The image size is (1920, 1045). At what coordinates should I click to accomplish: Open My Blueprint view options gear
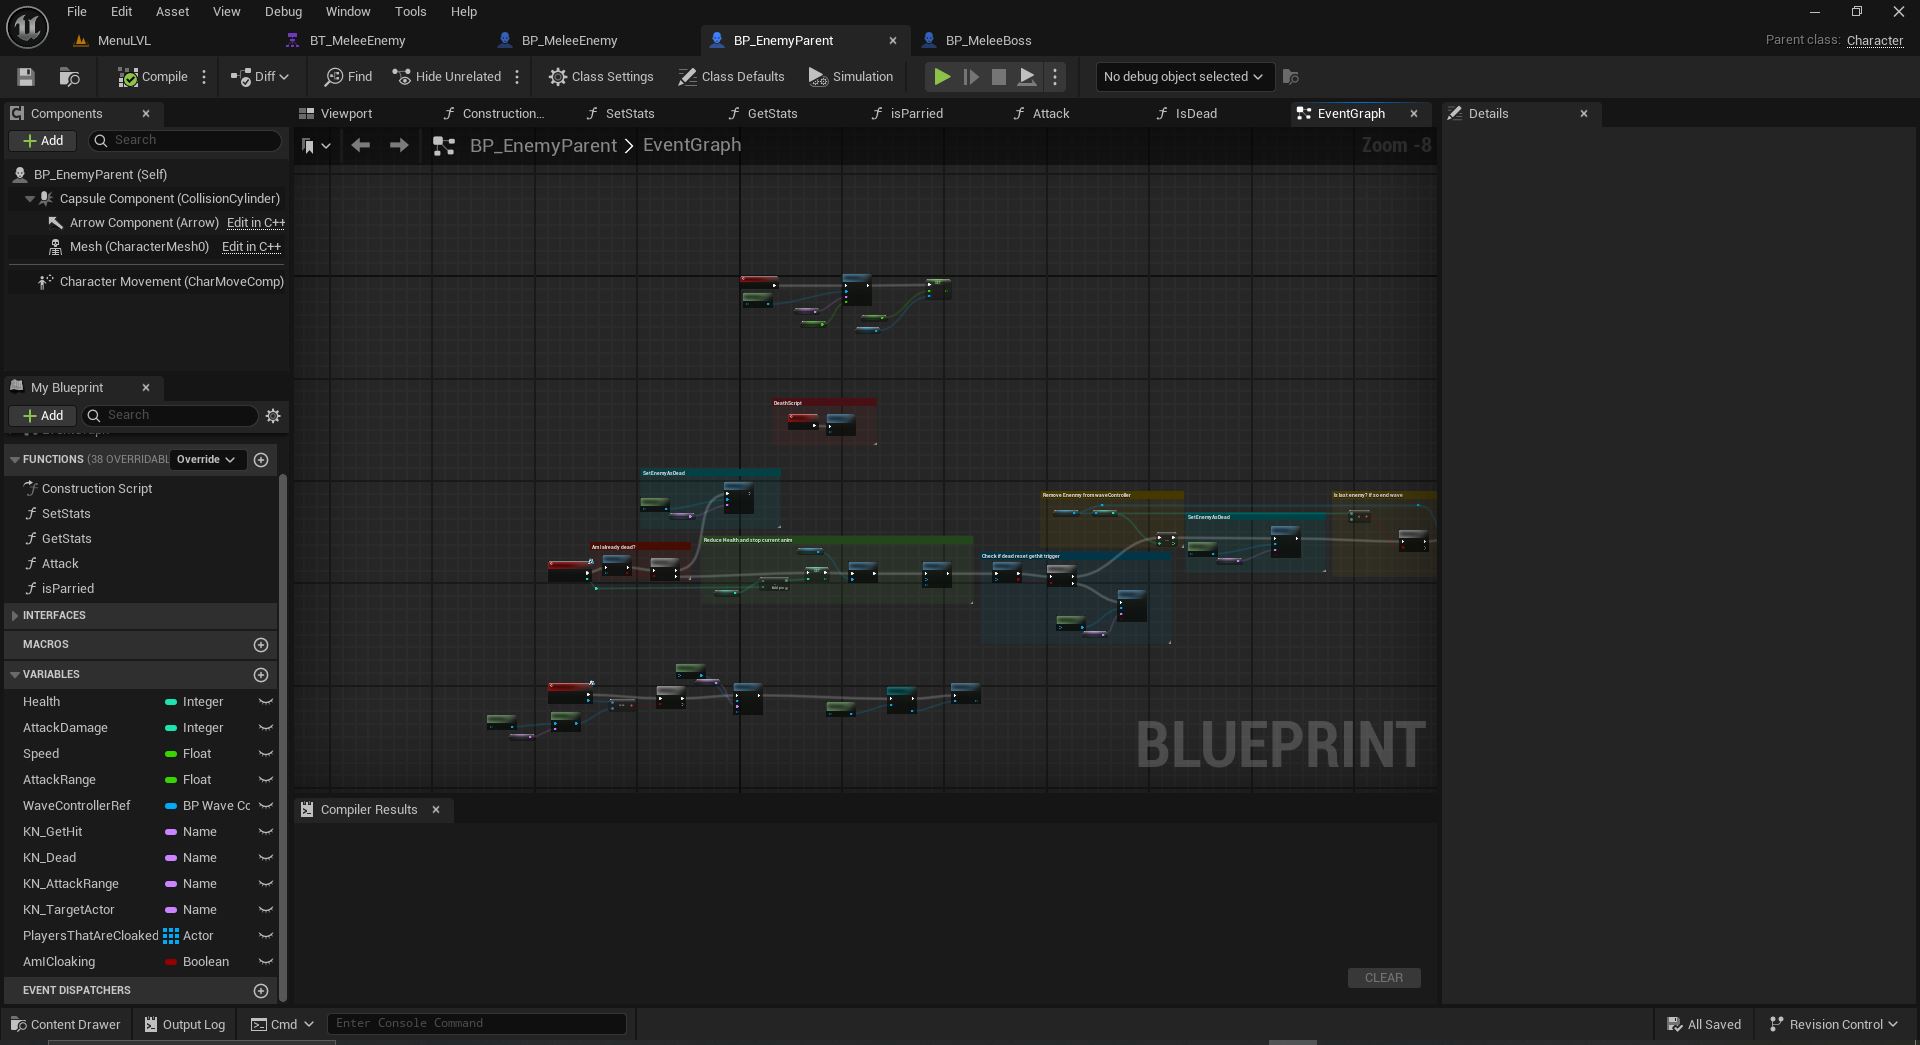coord(273,416)
